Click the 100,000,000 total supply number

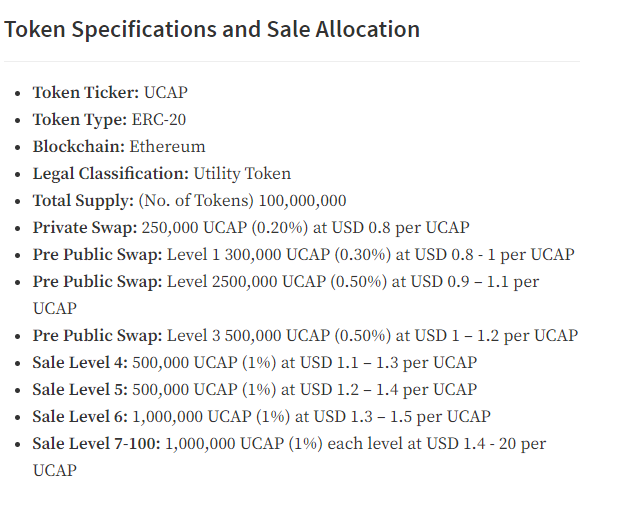click(x=302, y=201)
